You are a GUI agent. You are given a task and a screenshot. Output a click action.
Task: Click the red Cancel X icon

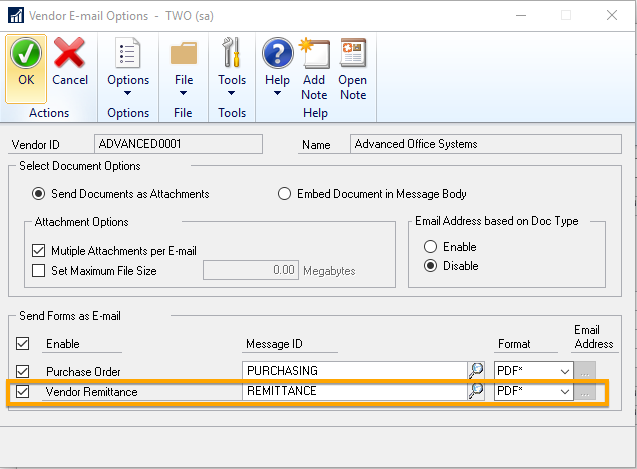tap(69, 53)
